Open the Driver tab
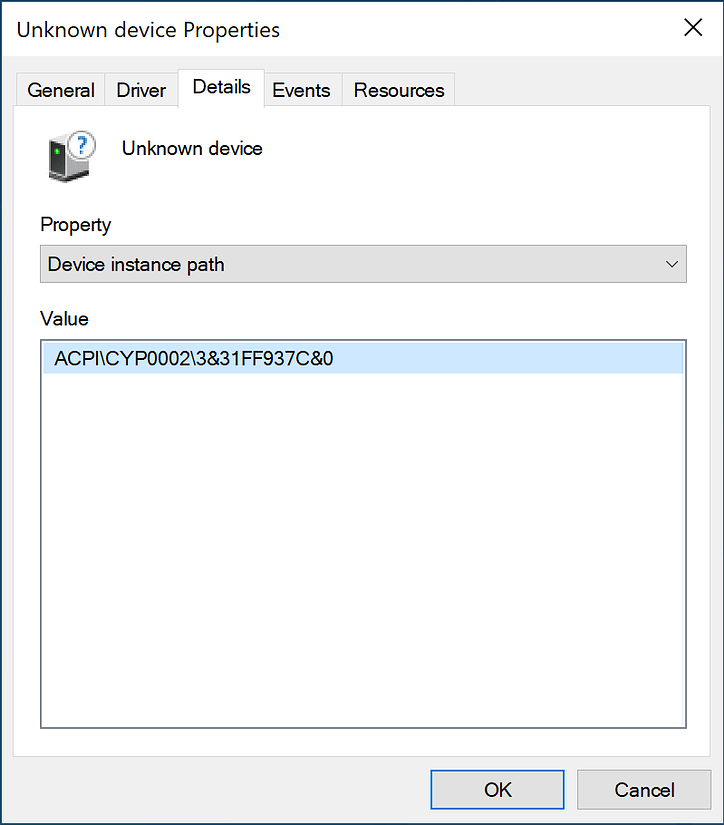 pyautogui.click(x=141, y=90)
